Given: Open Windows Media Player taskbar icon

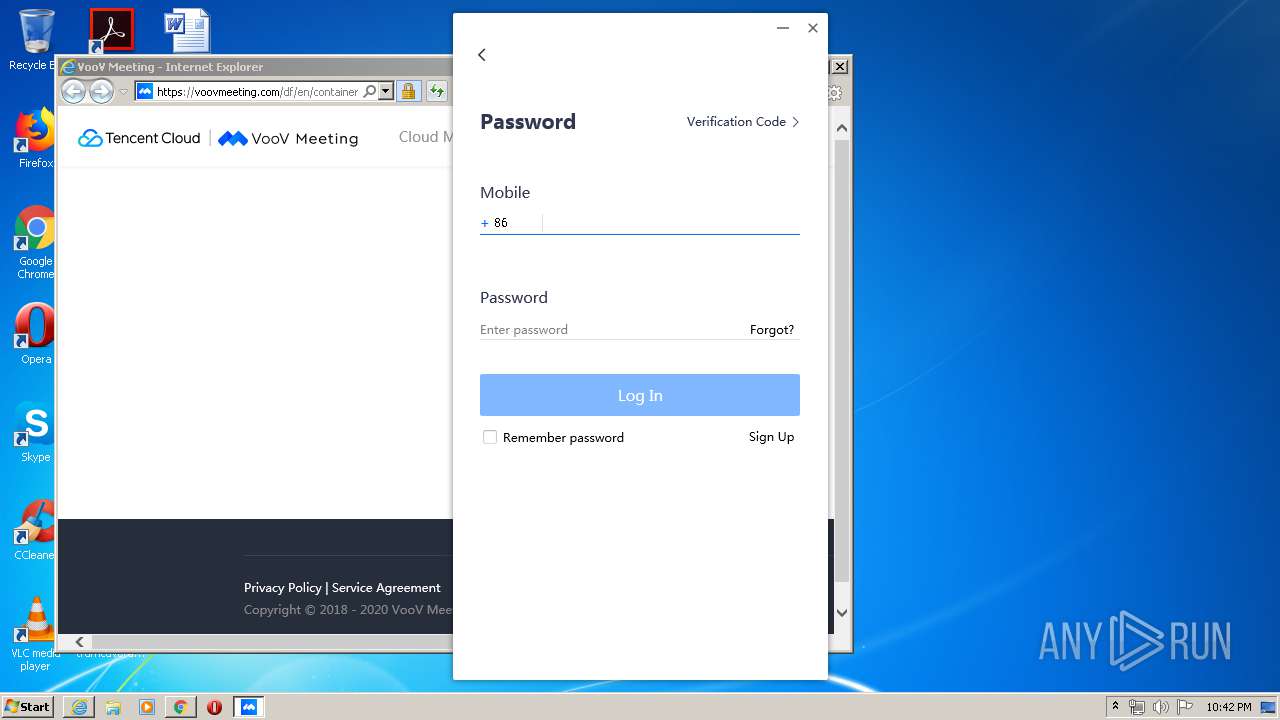Looking at the screenshot, I should pos(147,707).
